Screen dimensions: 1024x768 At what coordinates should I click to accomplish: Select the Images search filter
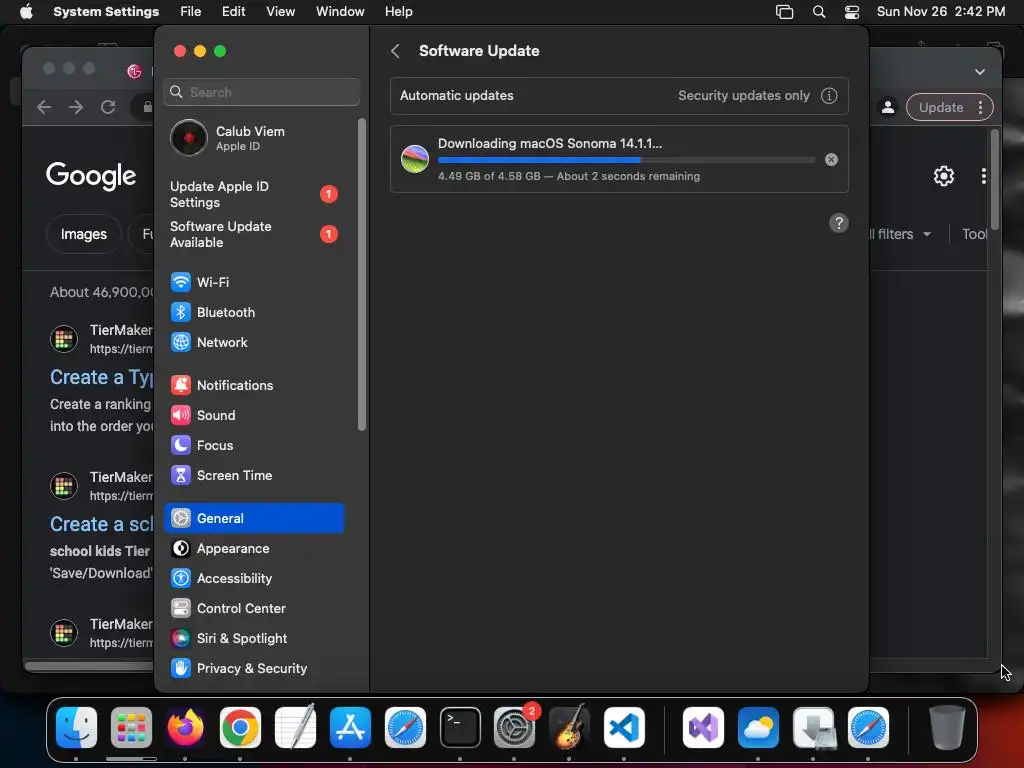[x=84, y=234]
